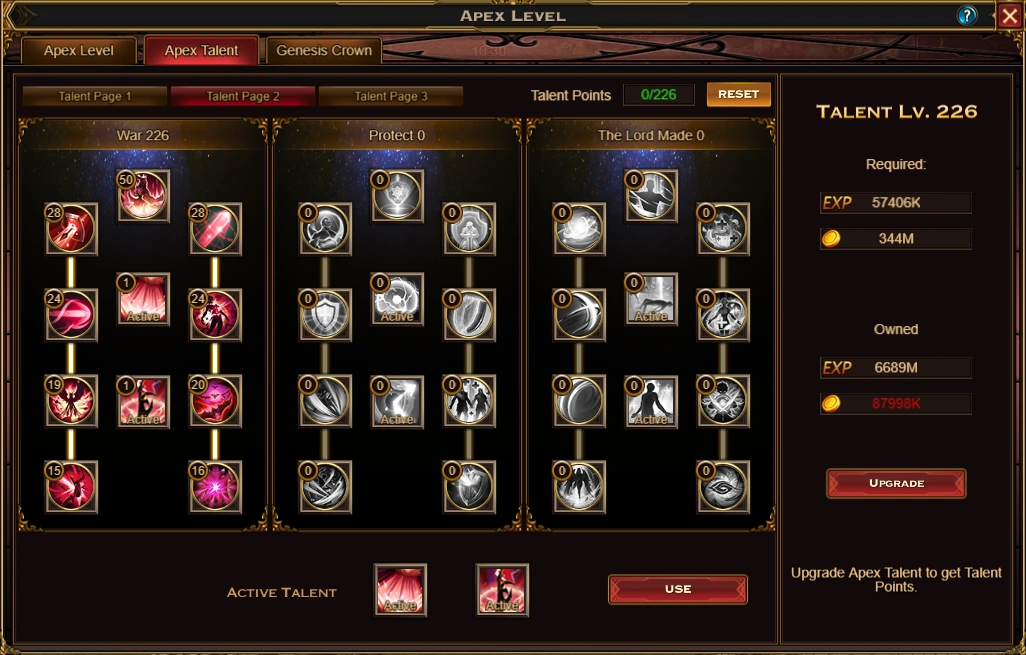
Task: Select the War talent with 15 points
Action: tap(71, 487)
